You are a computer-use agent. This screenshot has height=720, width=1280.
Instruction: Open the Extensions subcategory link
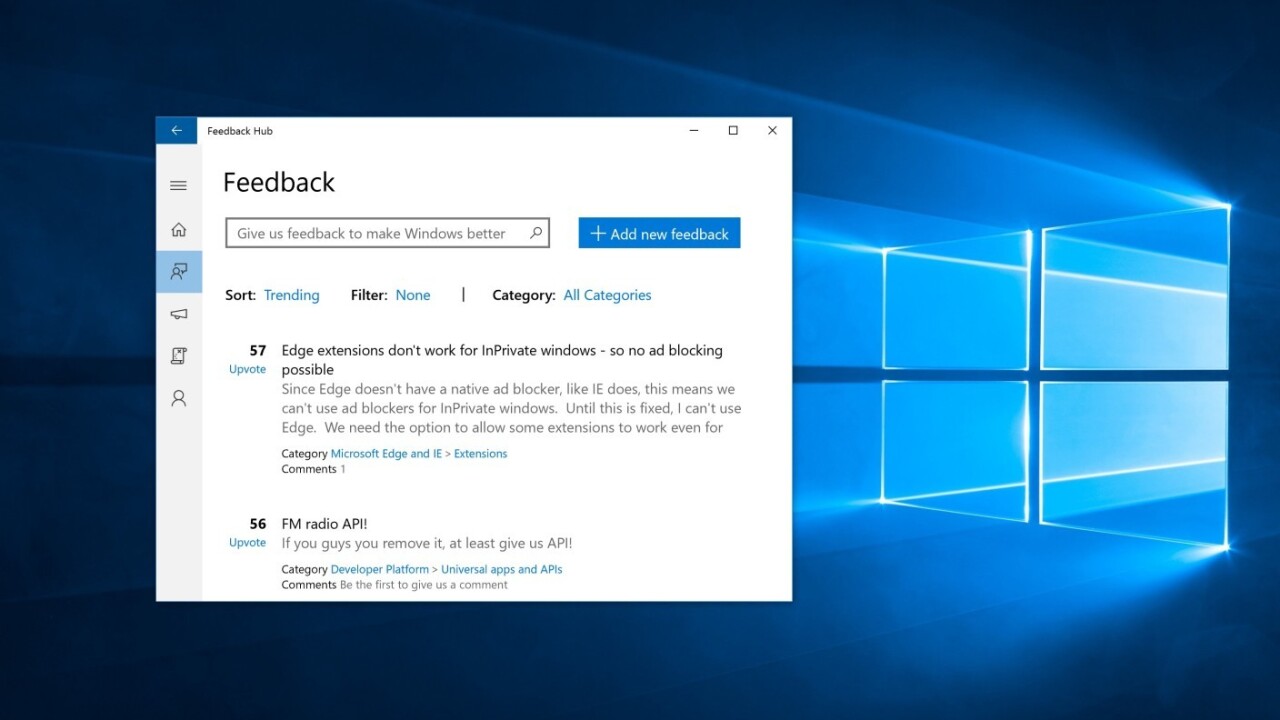pyautogui.click(x=480, y=454)
